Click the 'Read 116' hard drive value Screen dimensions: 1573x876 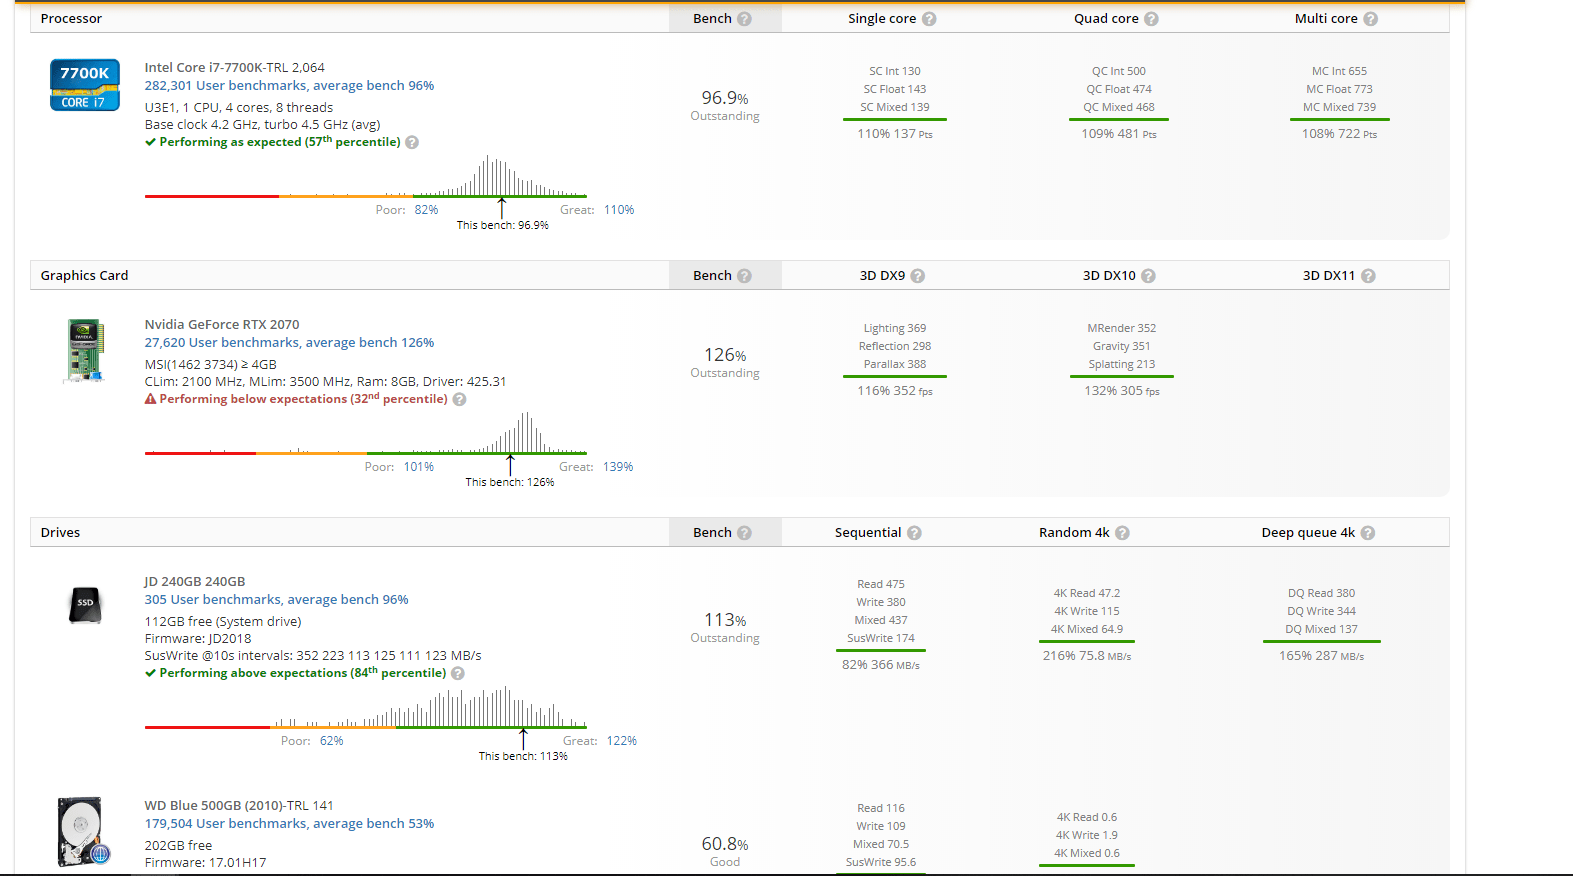pyautogui.click(x=881, y=809)
